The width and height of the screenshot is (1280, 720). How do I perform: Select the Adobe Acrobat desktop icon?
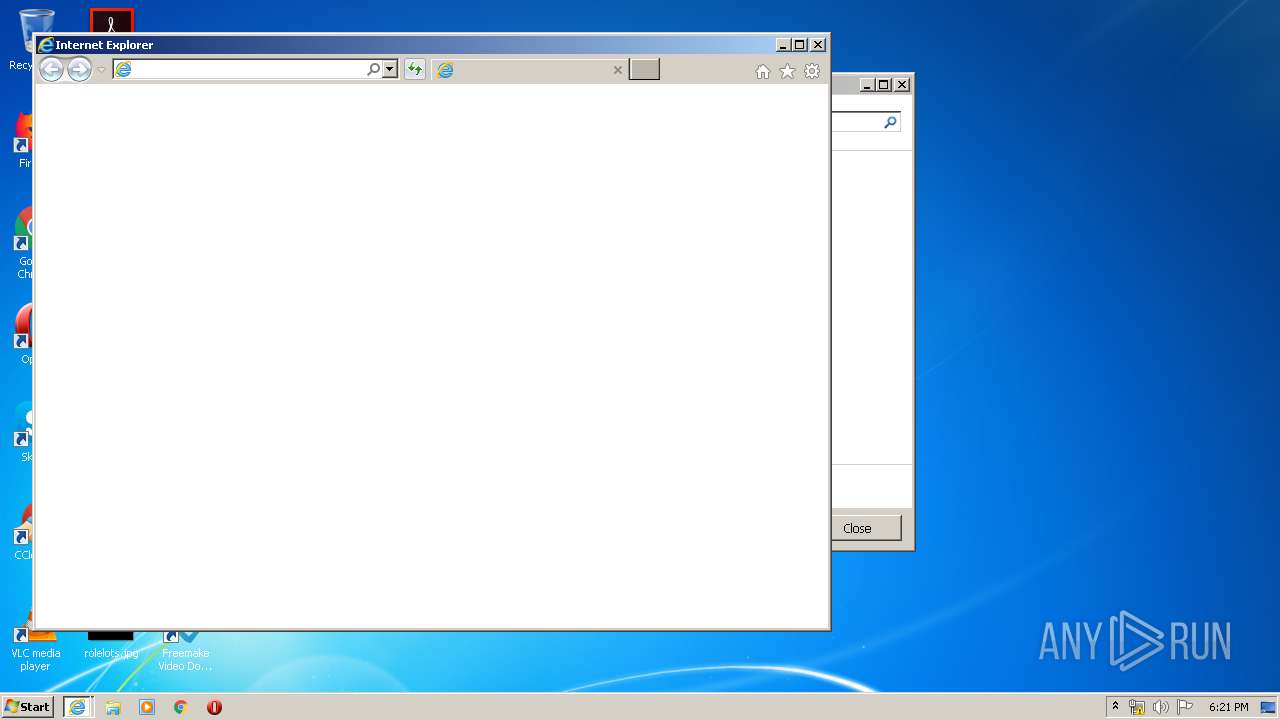pos(111,20)
